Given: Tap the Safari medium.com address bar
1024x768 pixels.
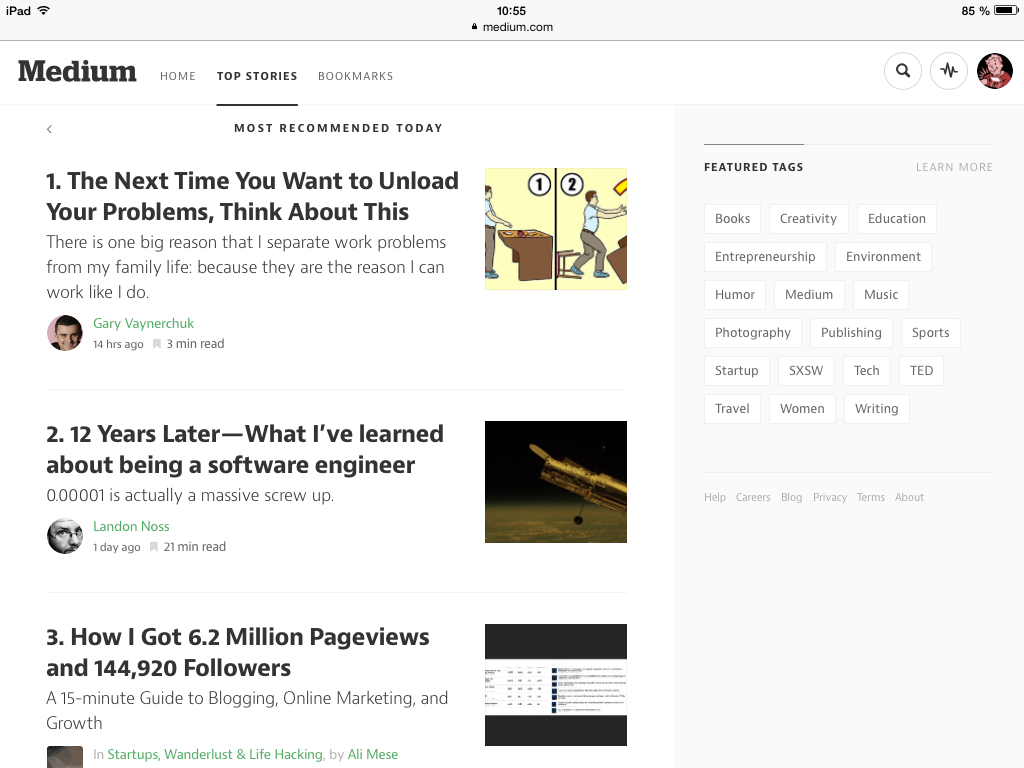Looking at the screenshot, I should (512, 27).
